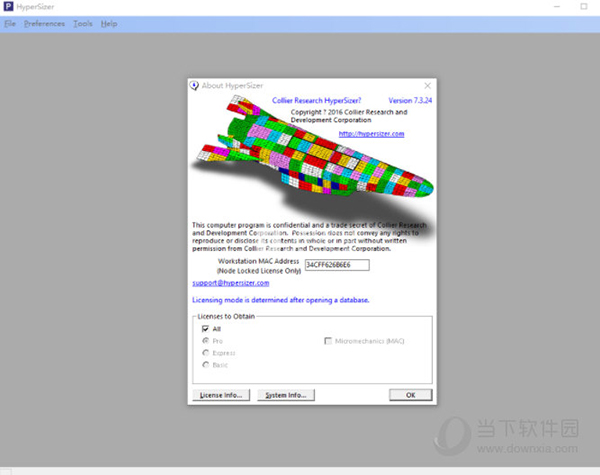
Task: Open the Help menu
Action: click(x=109, y=24)
